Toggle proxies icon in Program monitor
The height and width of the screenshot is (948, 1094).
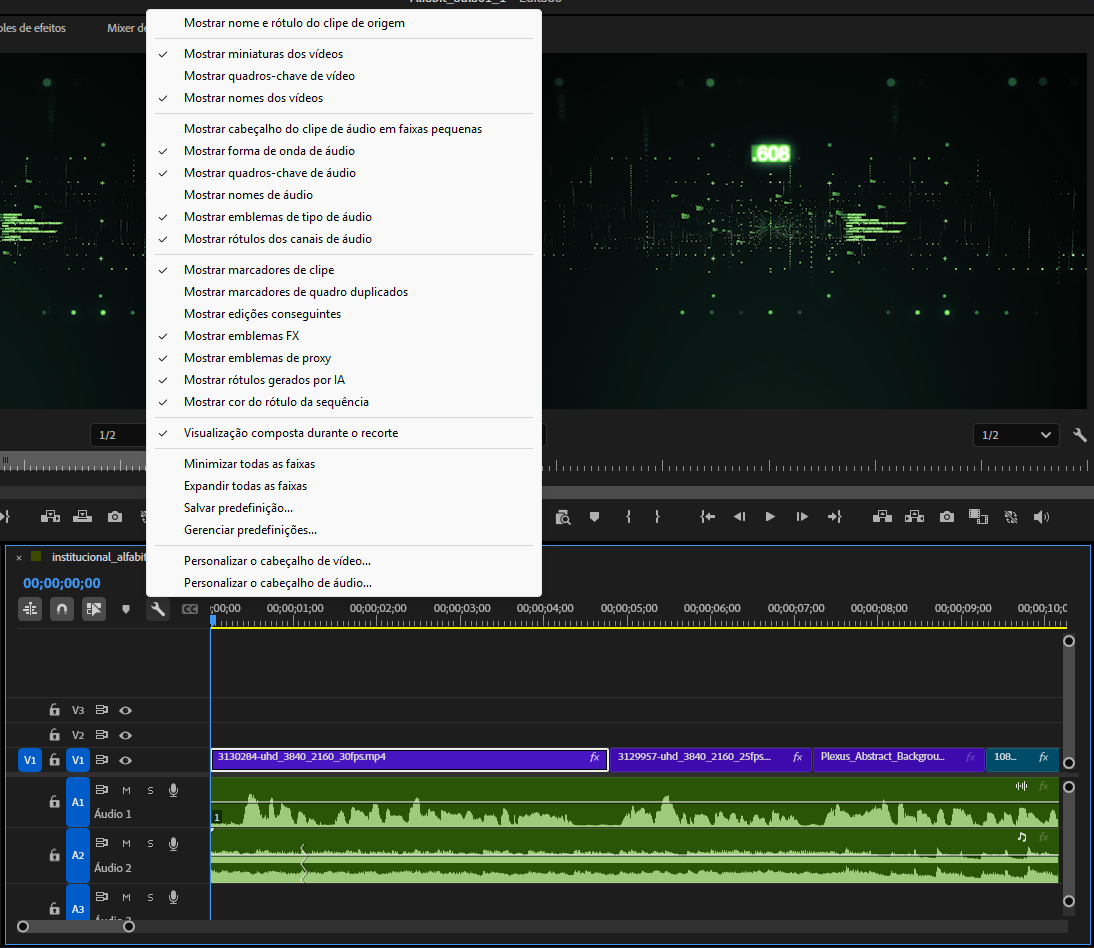point(1011,517)
